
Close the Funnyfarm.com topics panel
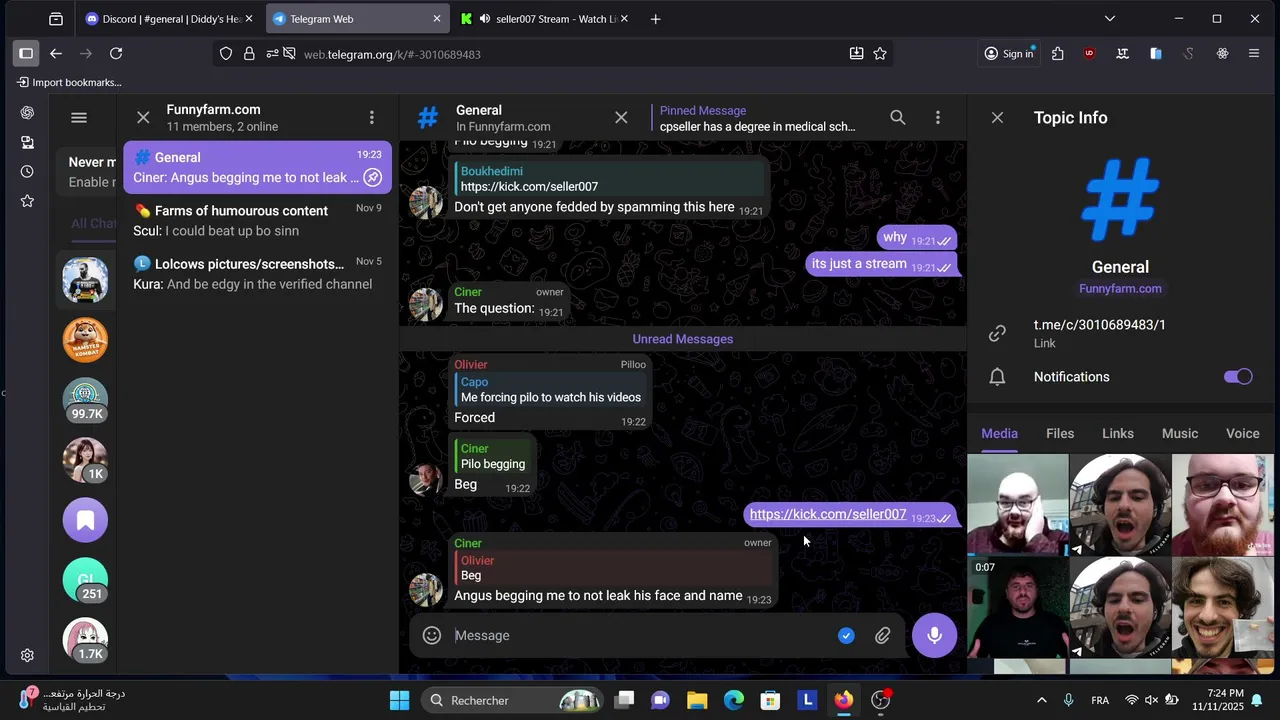coord(143,118)
